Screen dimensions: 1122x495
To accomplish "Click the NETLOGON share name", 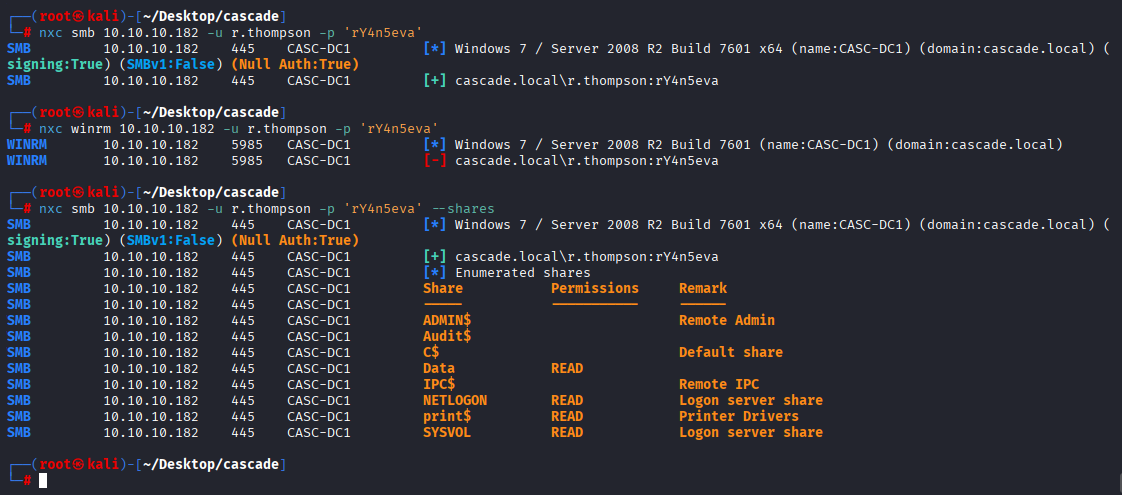I will pos(454,401).
